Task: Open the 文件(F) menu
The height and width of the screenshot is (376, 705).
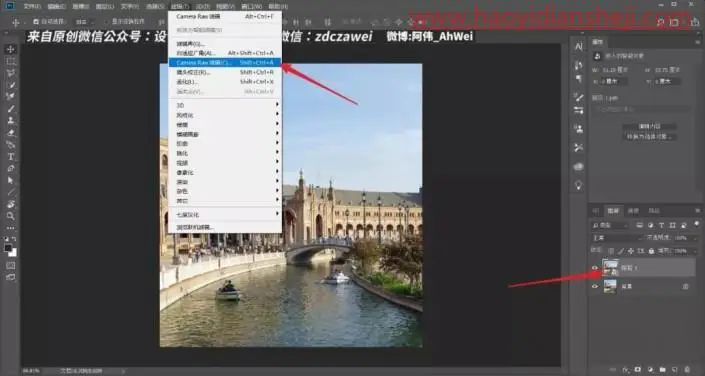Action: [x=31, y=6]
